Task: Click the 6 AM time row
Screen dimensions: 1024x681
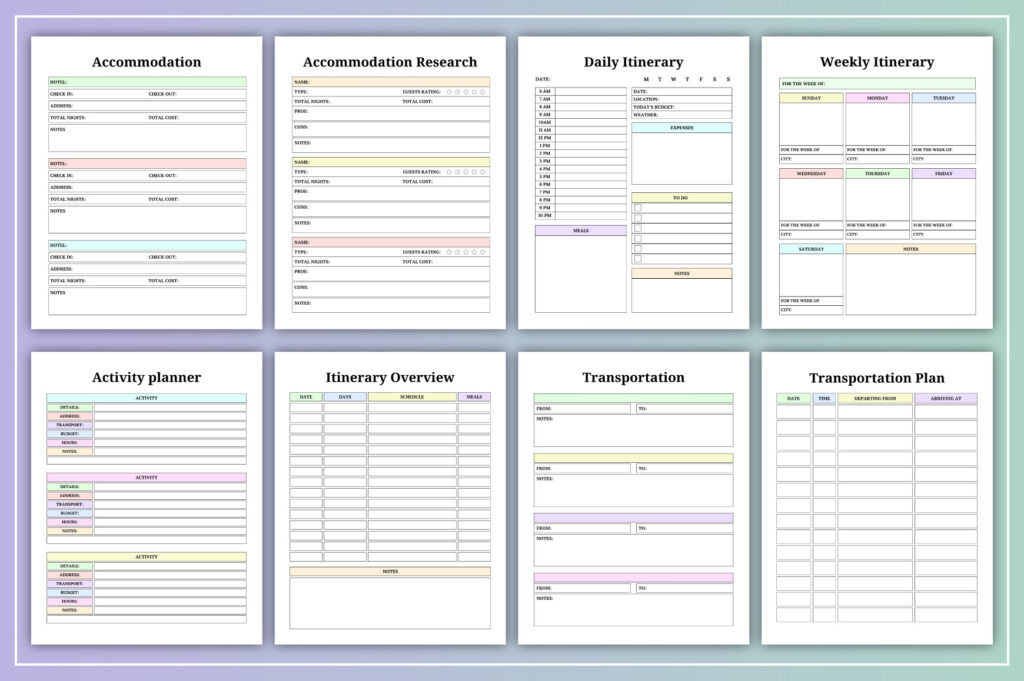Action: click(x=581, y=91)
